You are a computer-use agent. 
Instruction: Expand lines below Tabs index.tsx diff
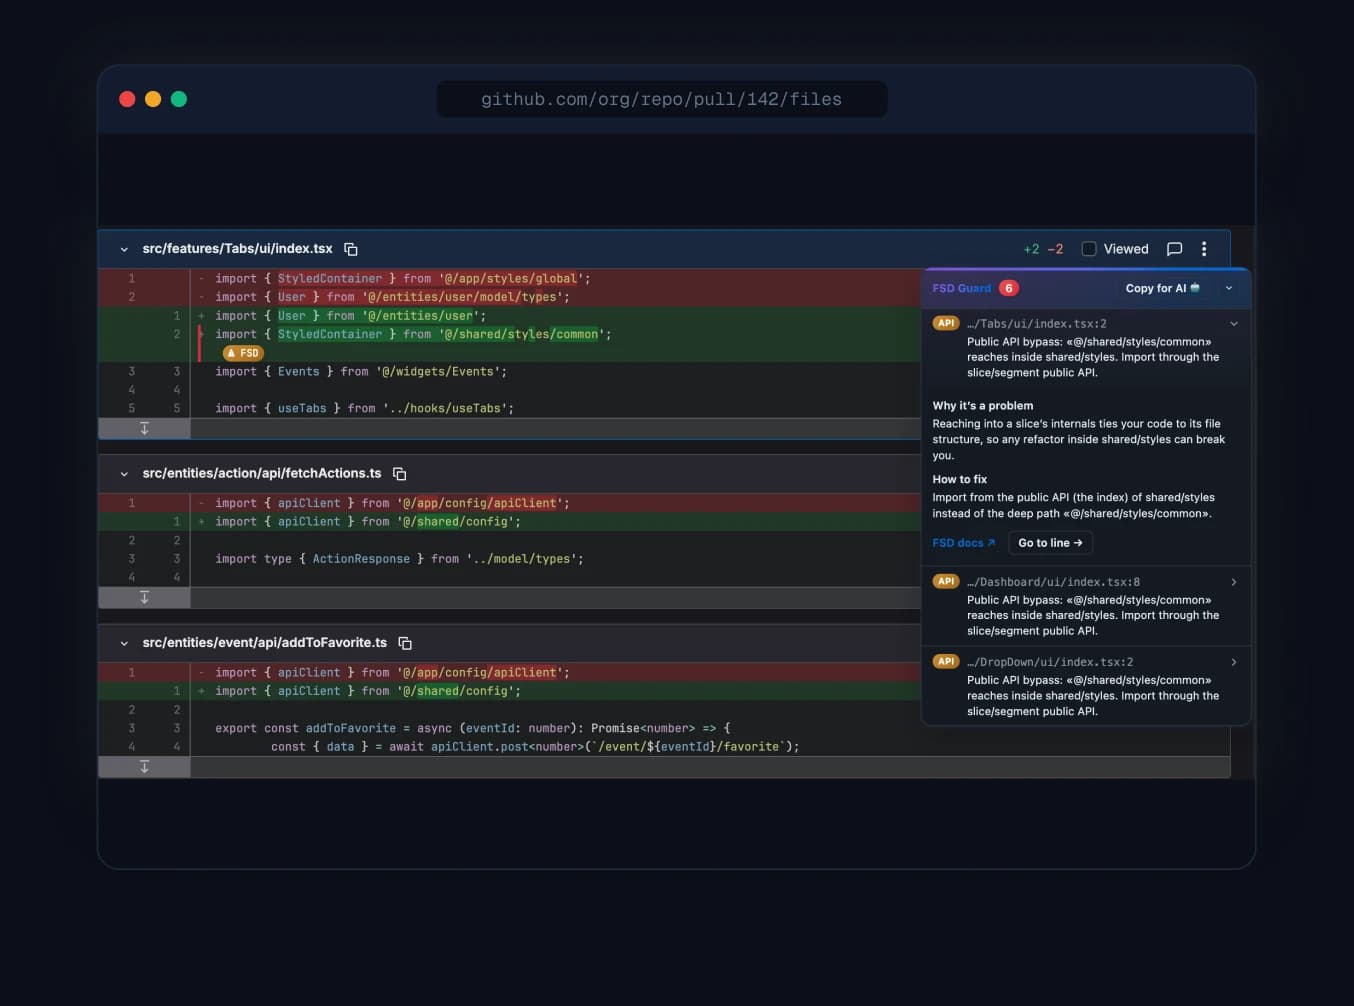coord(144,429)
